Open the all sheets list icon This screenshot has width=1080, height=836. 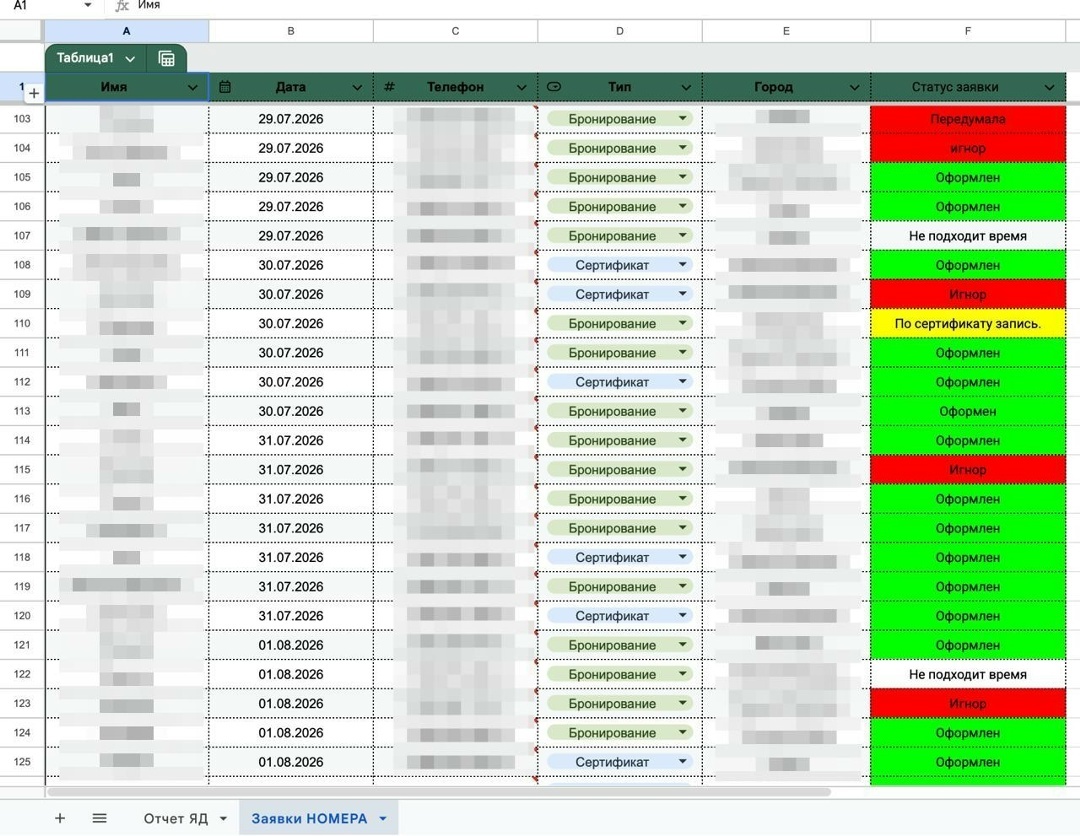tap(99, 818)
